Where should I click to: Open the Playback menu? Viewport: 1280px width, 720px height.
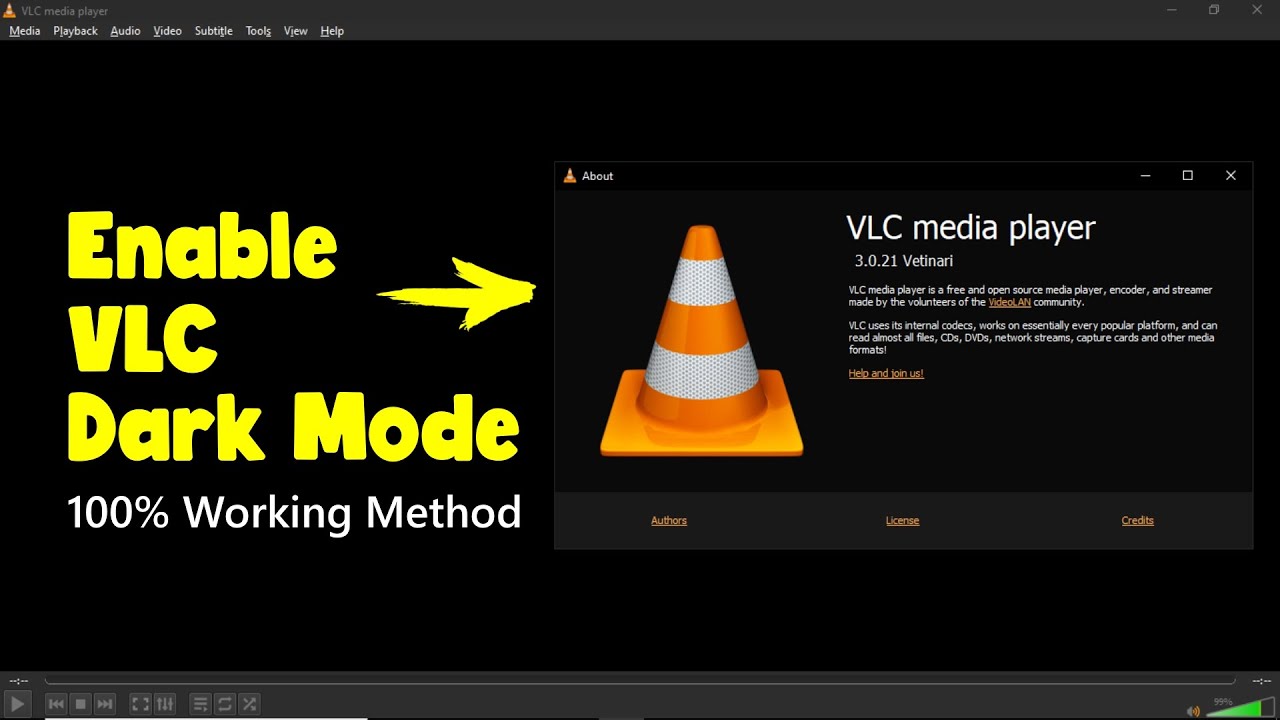[x=75, y=31]
